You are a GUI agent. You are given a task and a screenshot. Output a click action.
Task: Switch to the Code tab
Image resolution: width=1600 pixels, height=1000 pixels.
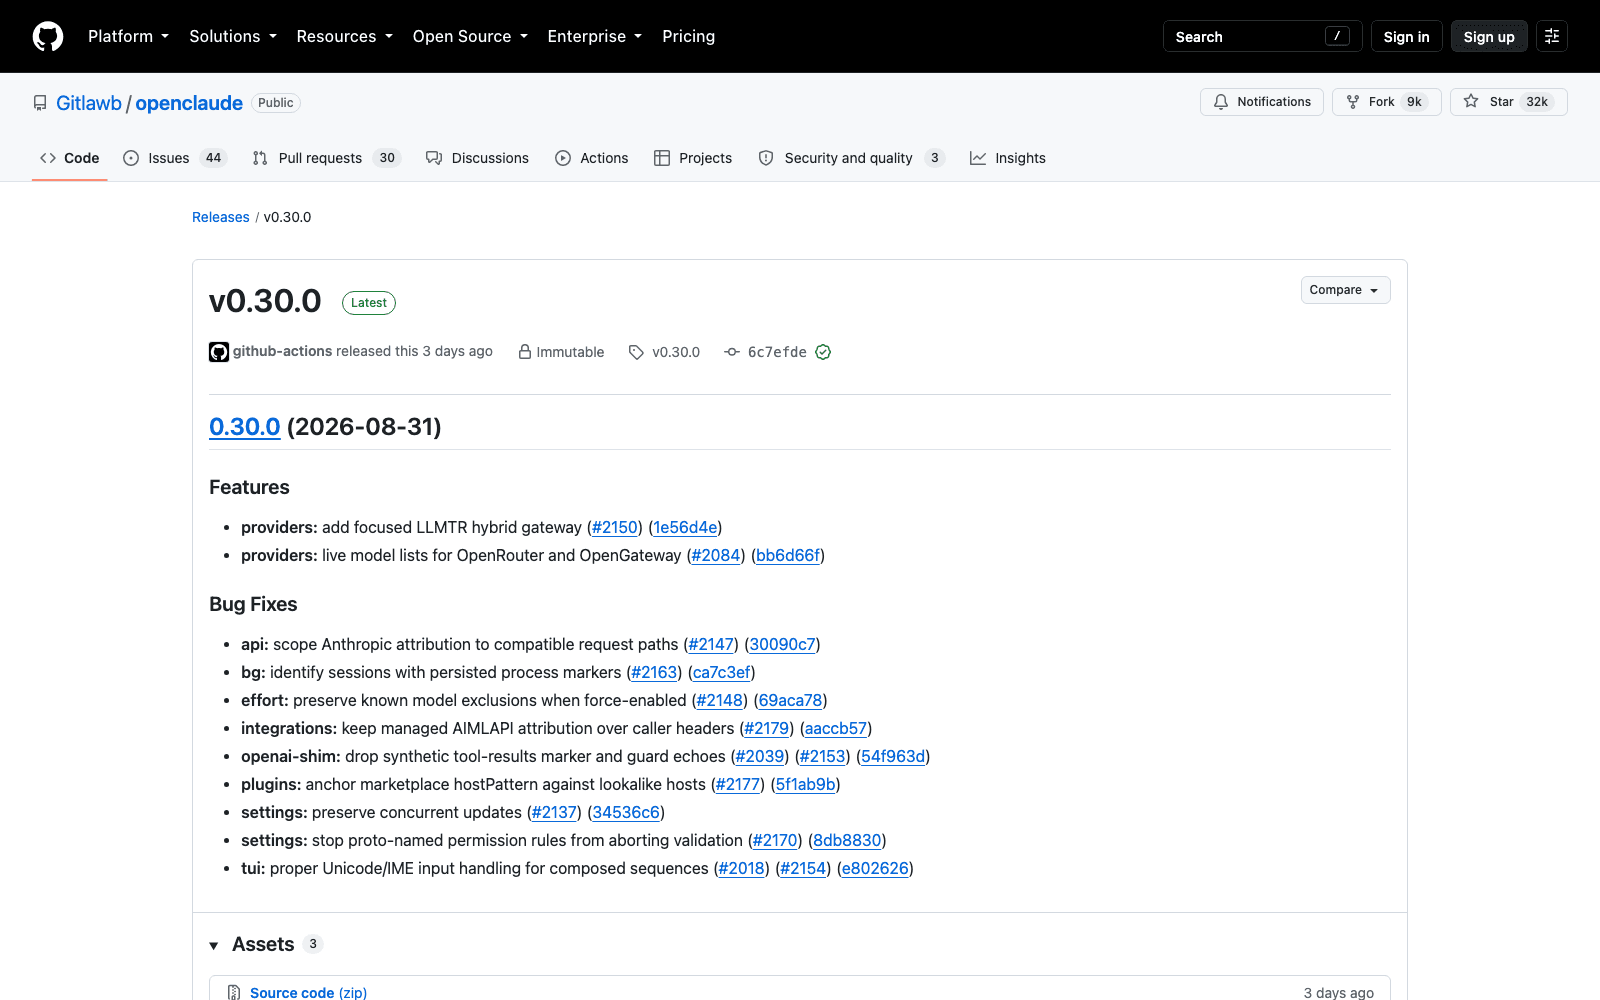pyautogui.click(x=70, y=158)
